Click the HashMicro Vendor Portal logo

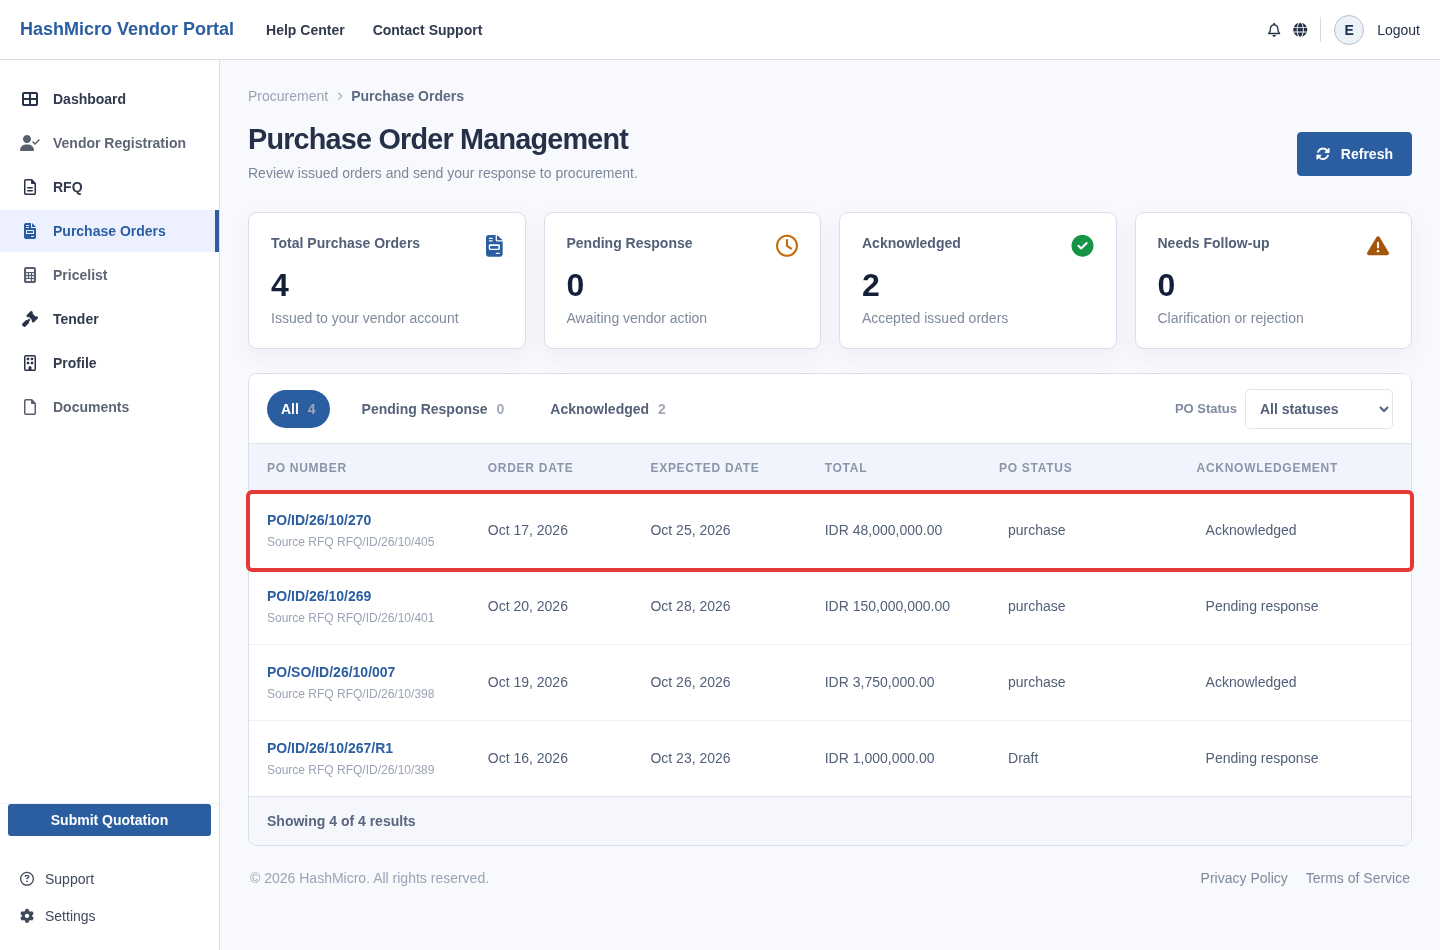[x=127, y=29]
